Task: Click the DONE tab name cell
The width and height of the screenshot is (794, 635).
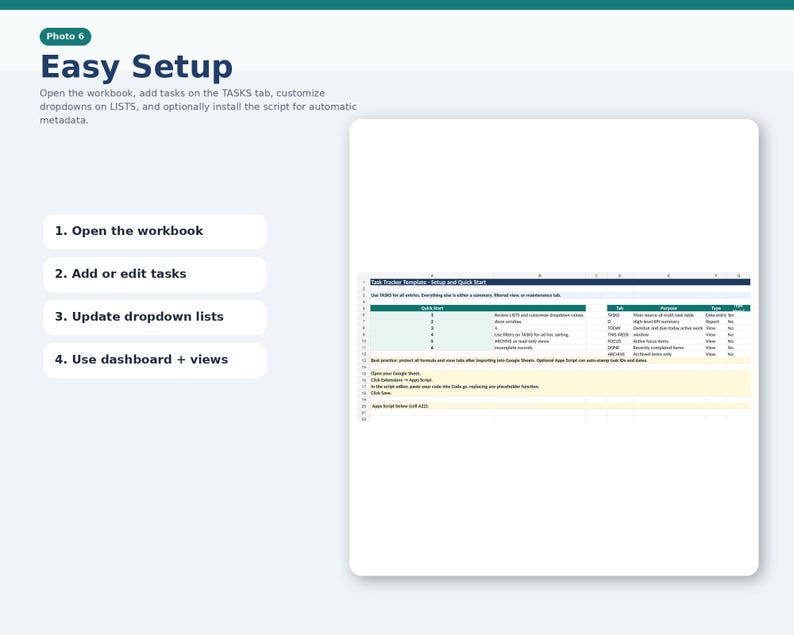Action: pyautogui.click(x=619, y=348)
